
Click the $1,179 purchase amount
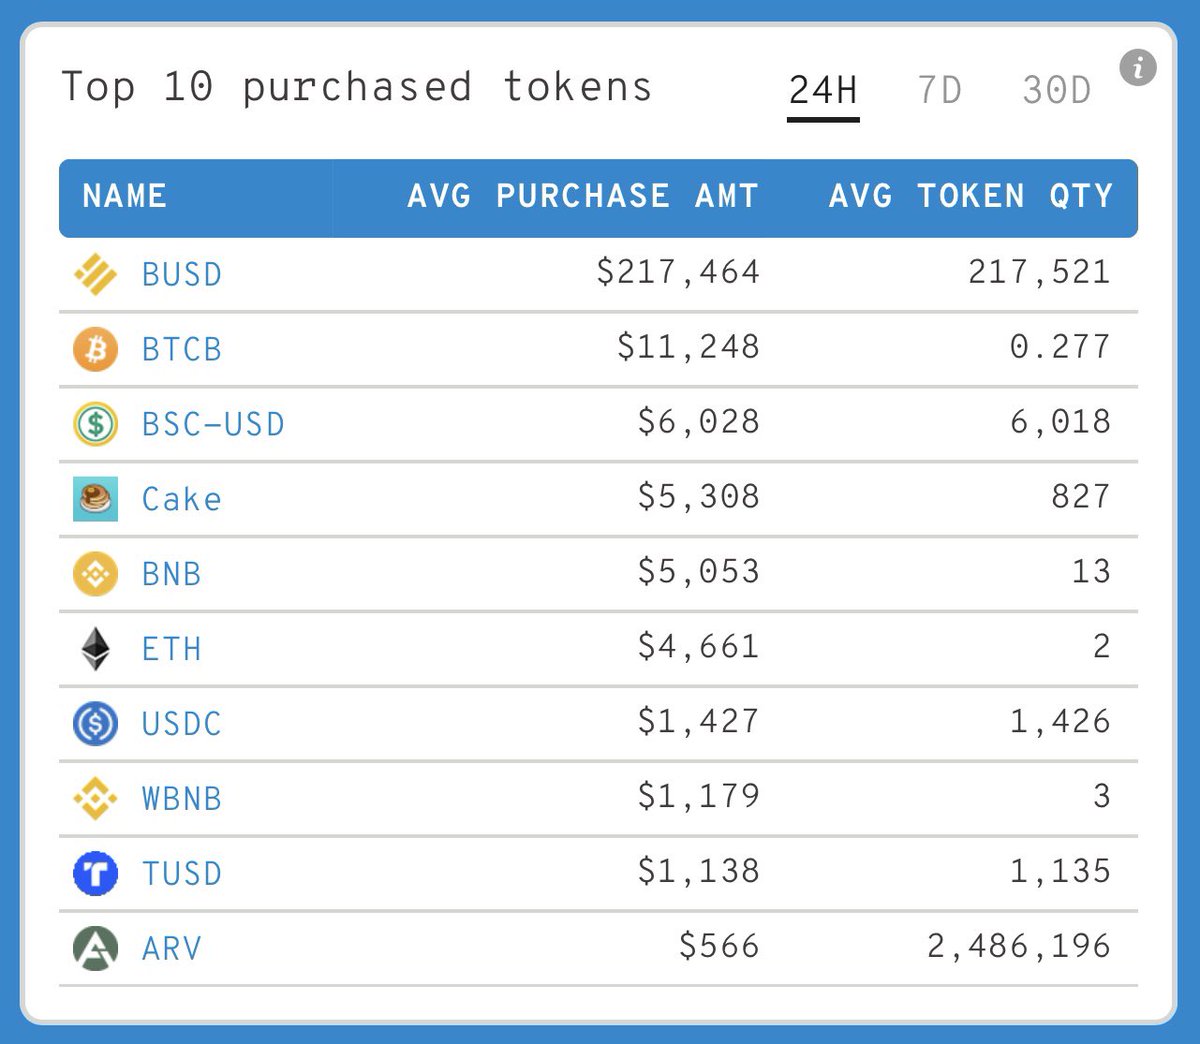[x=698, y=797]
